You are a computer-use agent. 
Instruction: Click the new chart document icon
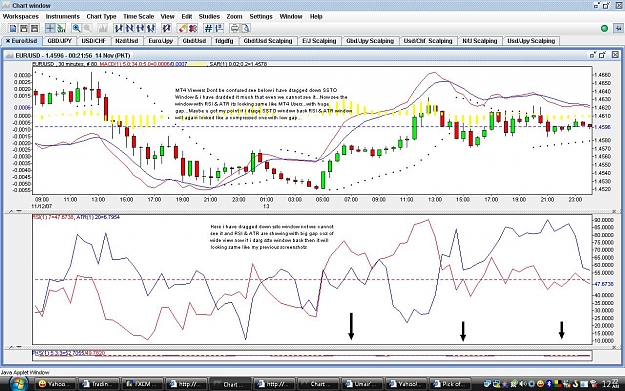click(x=13, y=28)
